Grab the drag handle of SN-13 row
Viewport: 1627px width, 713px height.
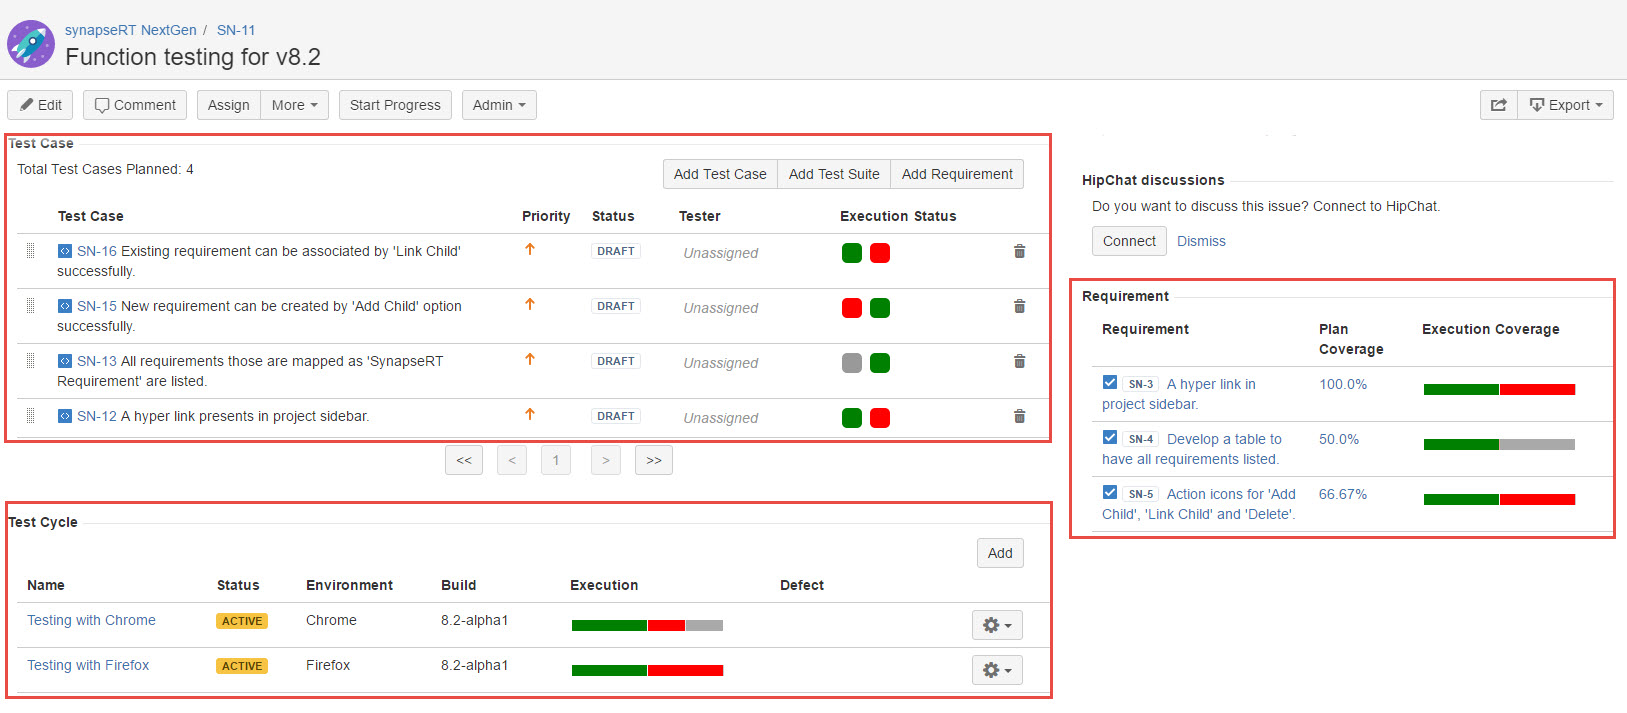(x=31, y=361)
